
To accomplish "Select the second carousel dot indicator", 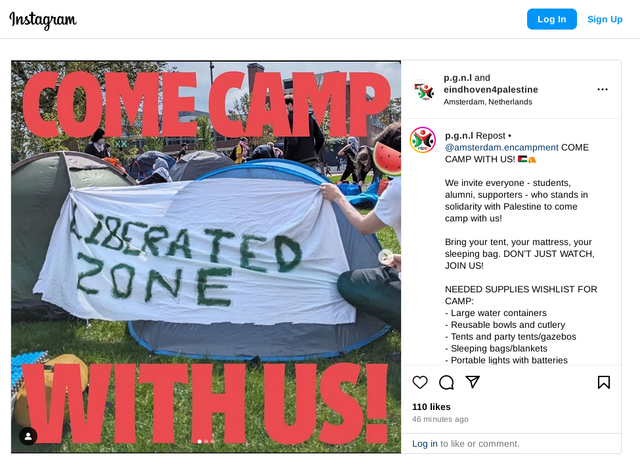I will 206,441.
